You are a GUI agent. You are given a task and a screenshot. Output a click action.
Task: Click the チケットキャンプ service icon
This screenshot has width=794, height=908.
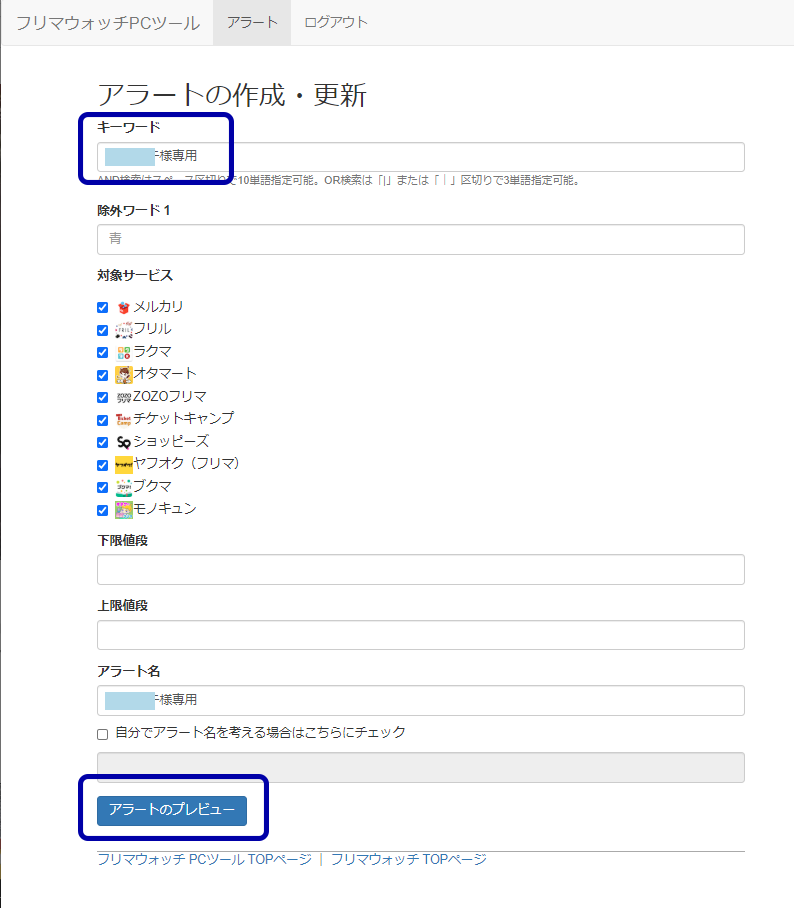click(x=124, y=420)
